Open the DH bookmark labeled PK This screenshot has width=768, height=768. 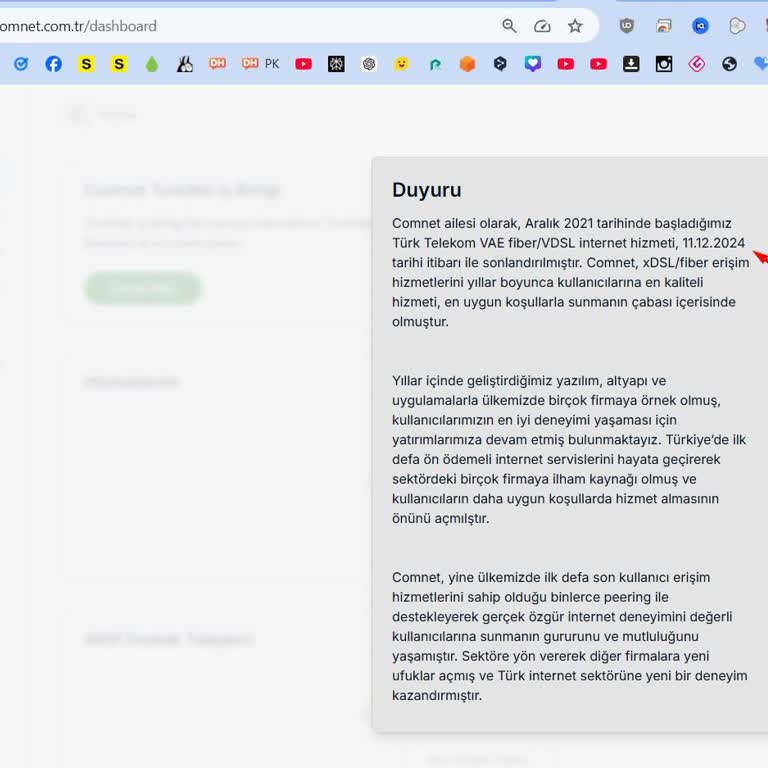[x=261, y=63]
